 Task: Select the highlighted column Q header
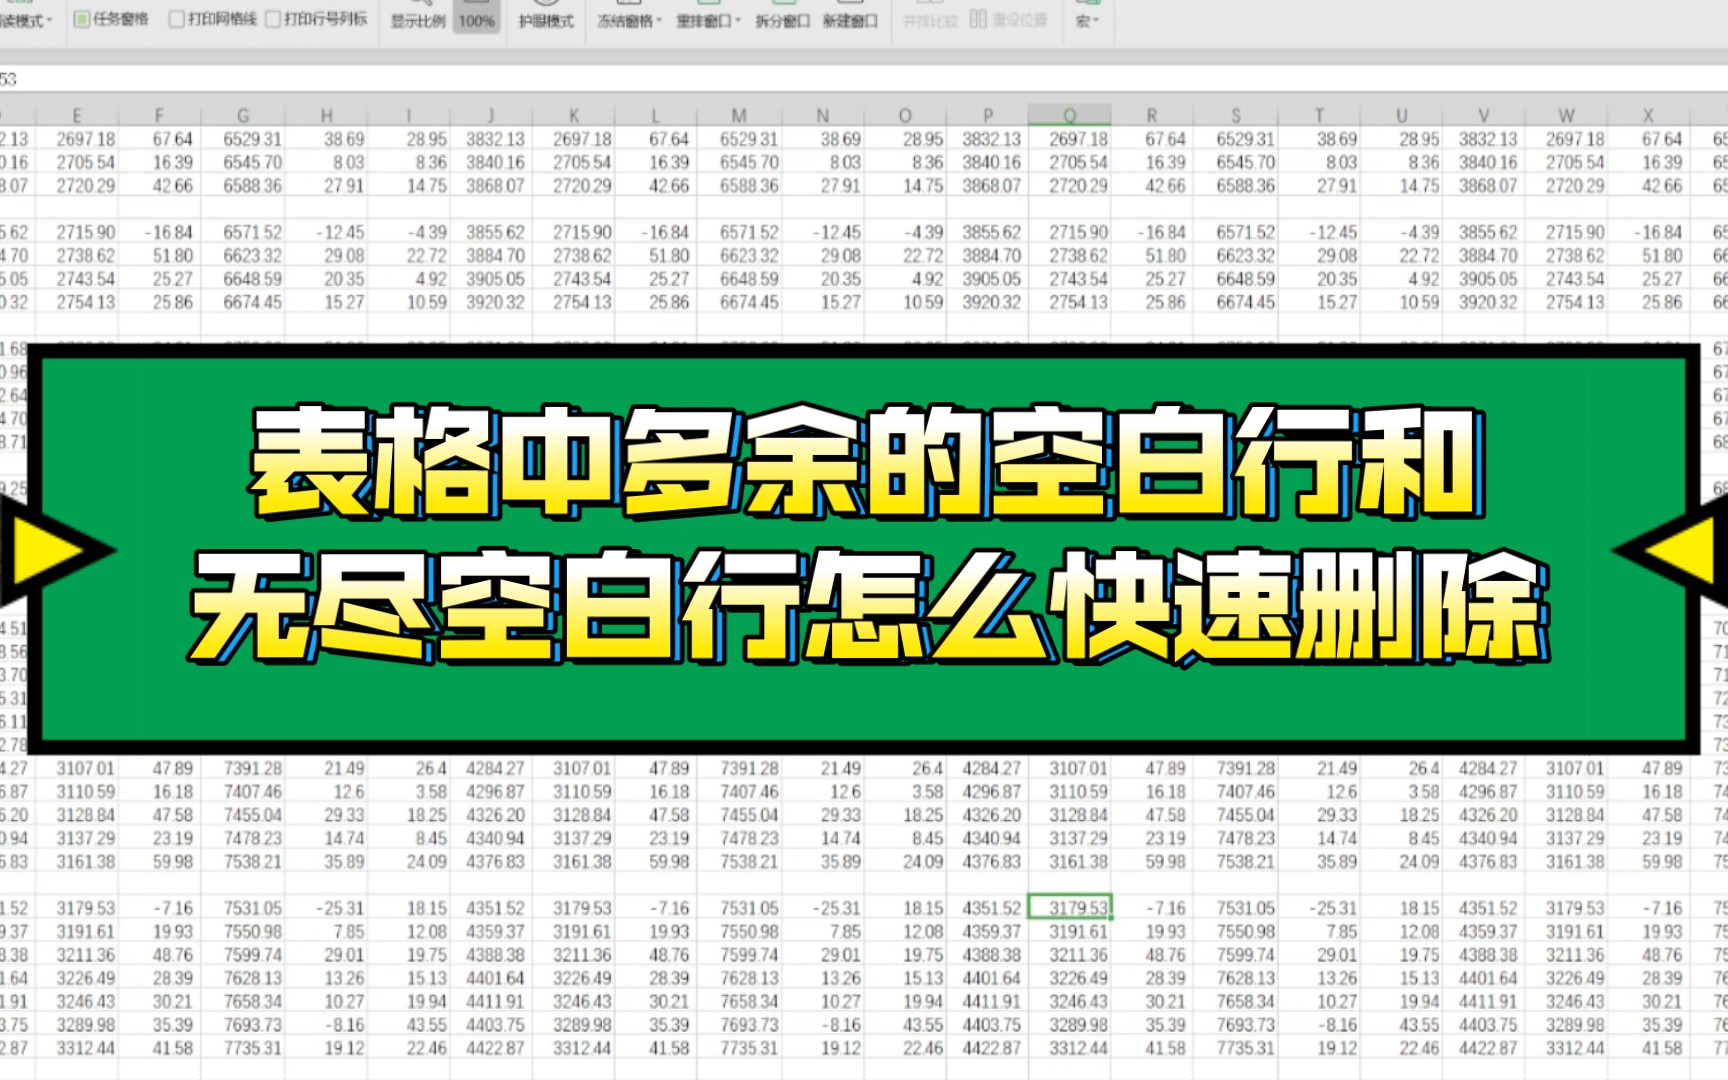(x=1070, y=115)
